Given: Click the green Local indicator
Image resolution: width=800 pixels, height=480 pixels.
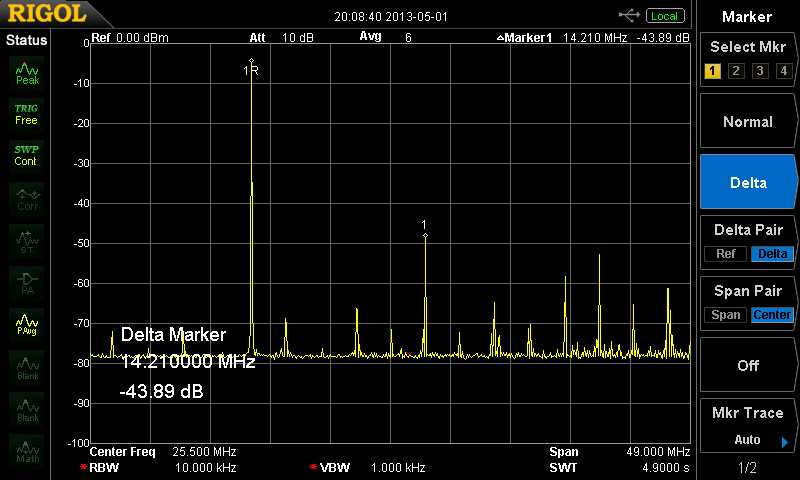Looking at the screenshot, I should tap(664, 15).
